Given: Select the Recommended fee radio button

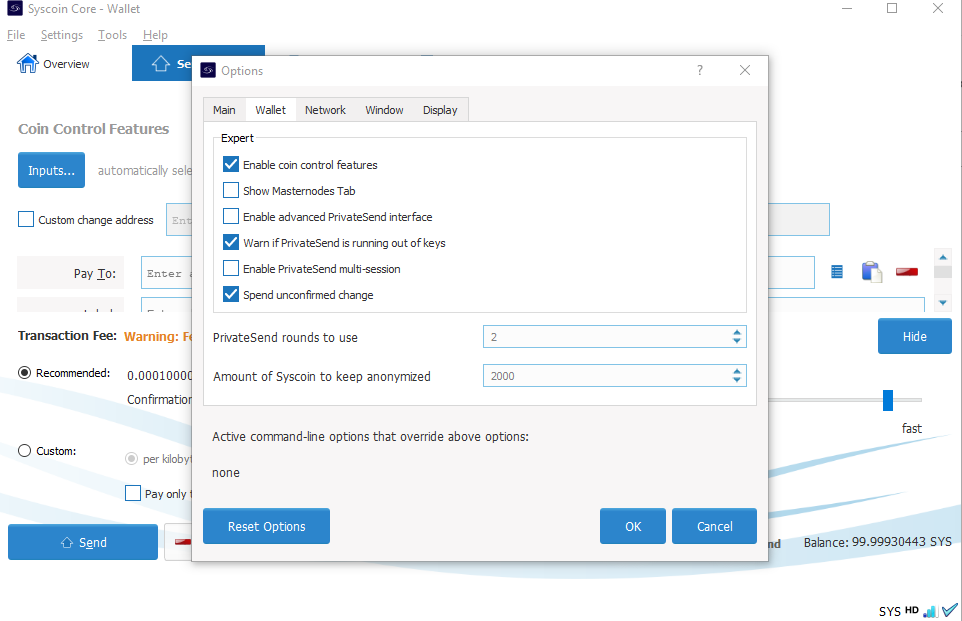Looking at the screenshot, I should pos(25,372).
